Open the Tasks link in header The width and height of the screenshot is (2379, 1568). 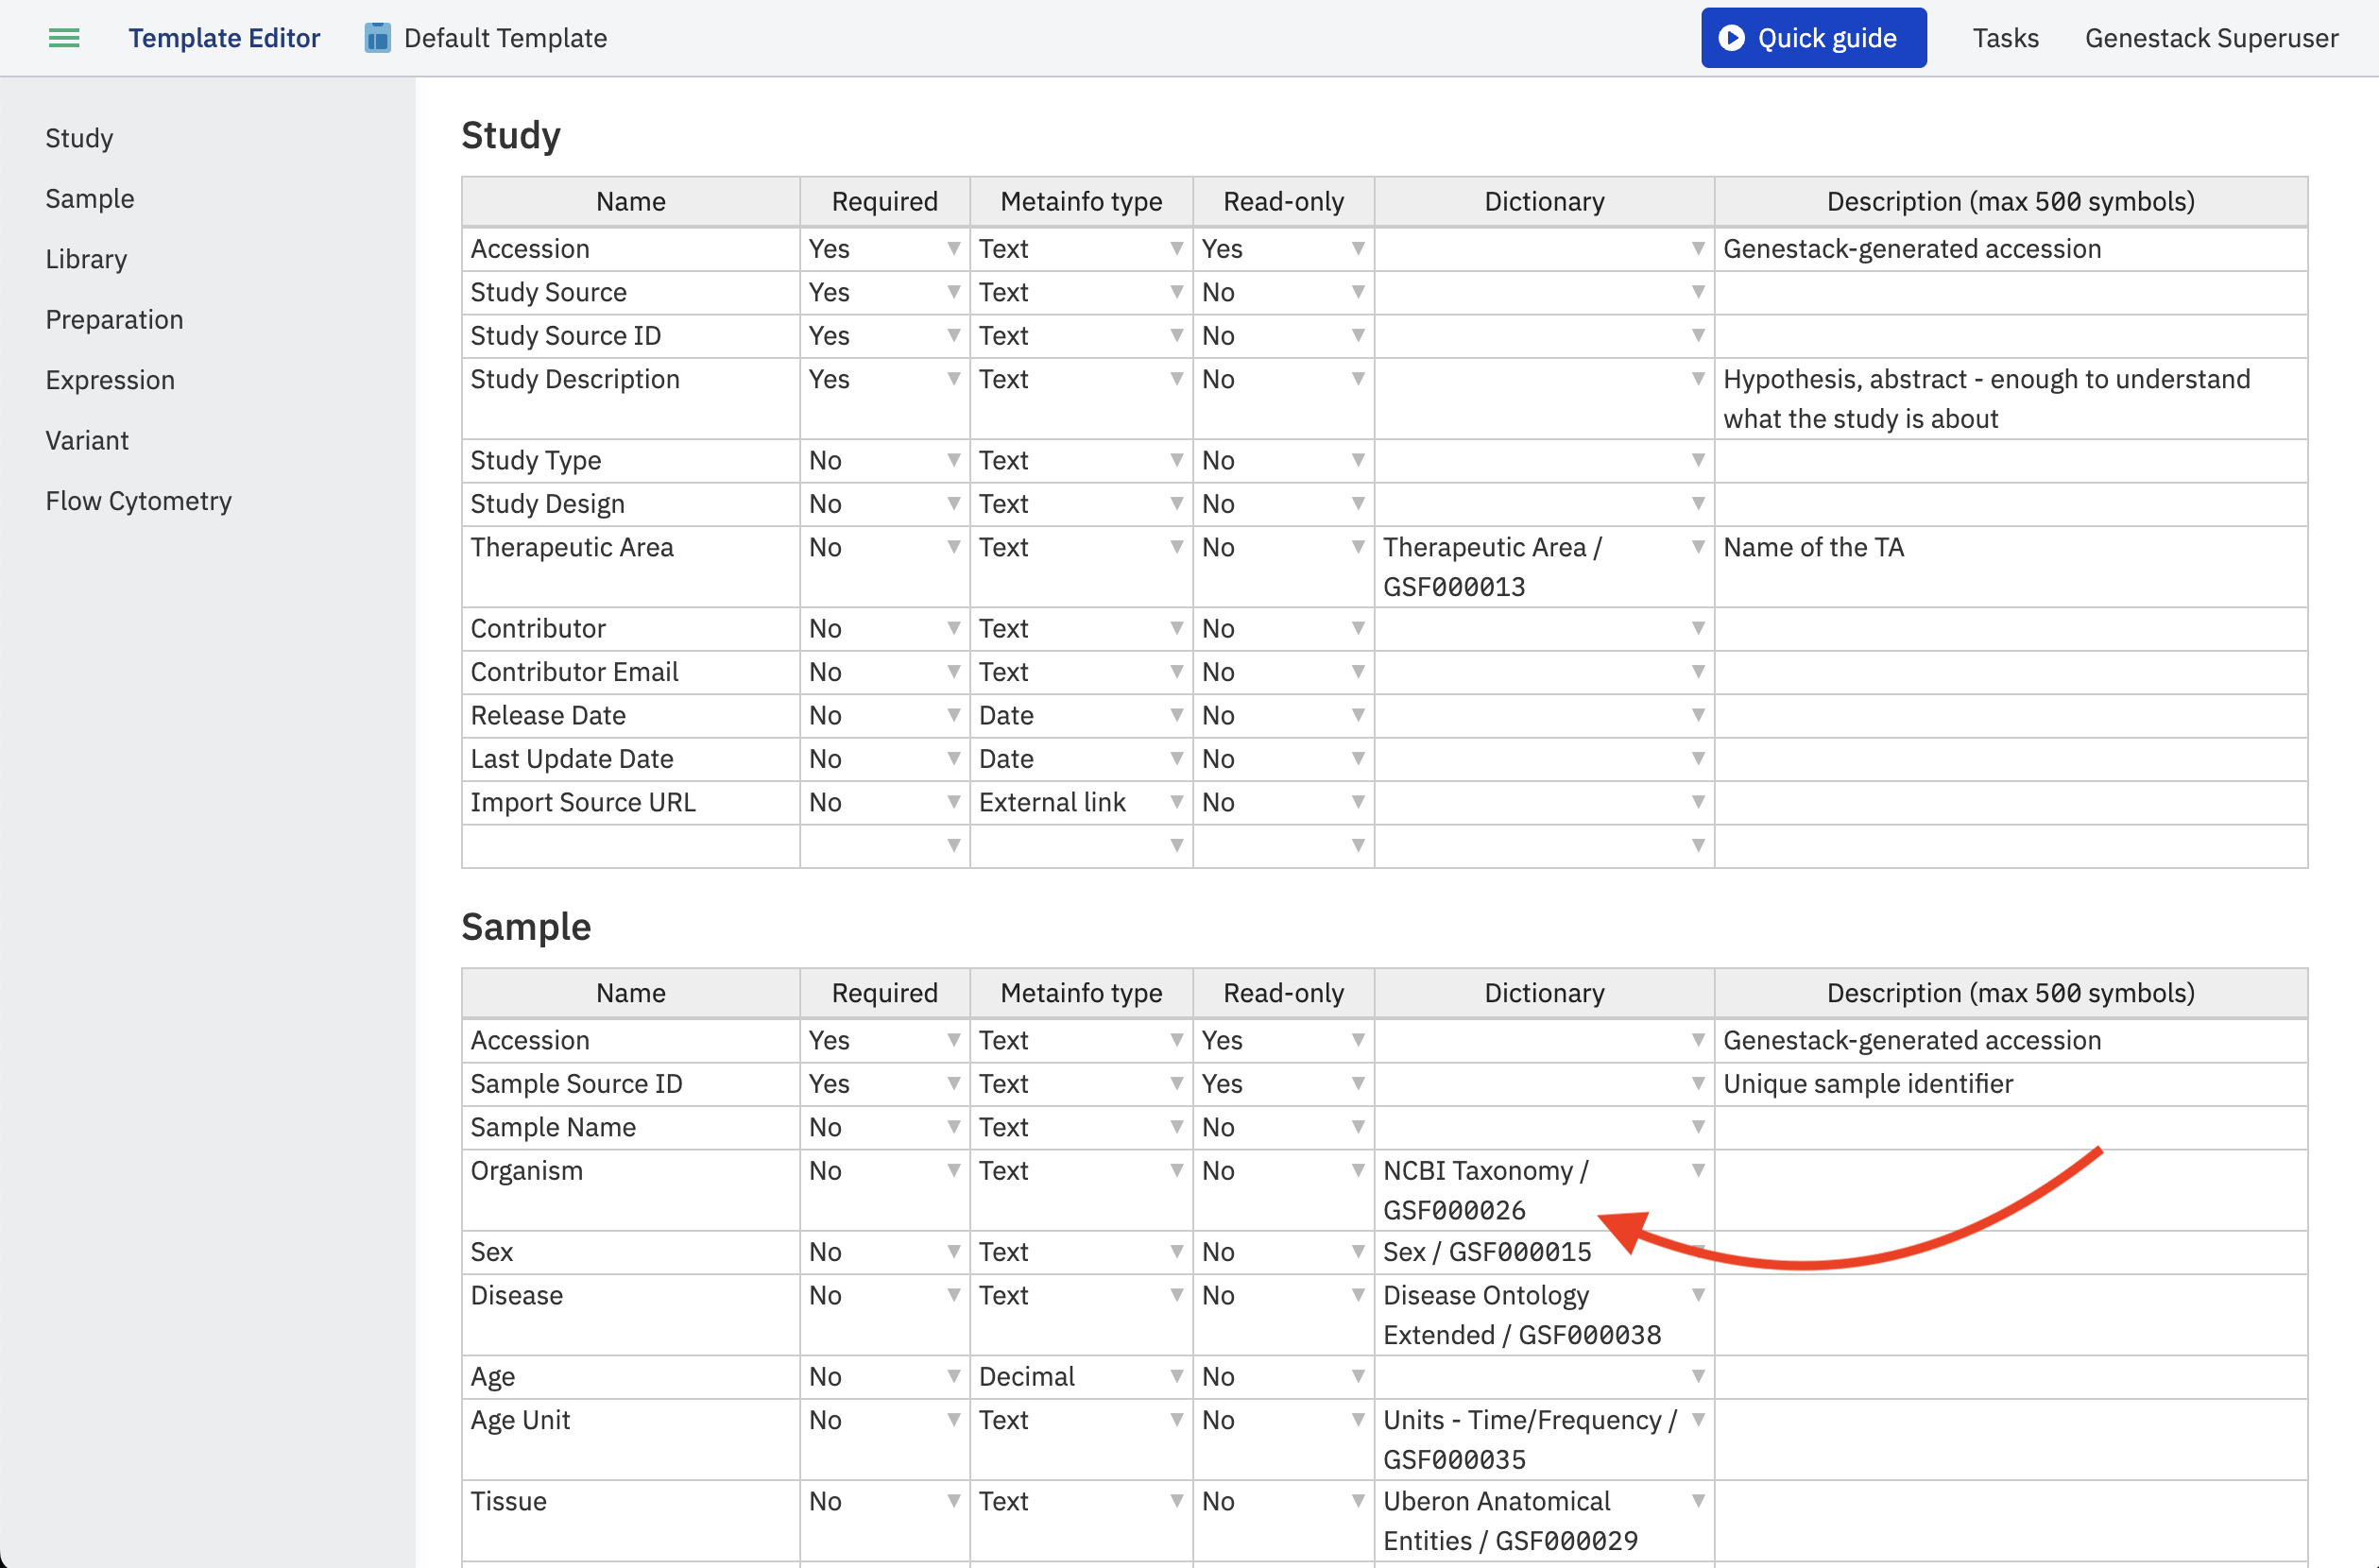point(2005,38)
